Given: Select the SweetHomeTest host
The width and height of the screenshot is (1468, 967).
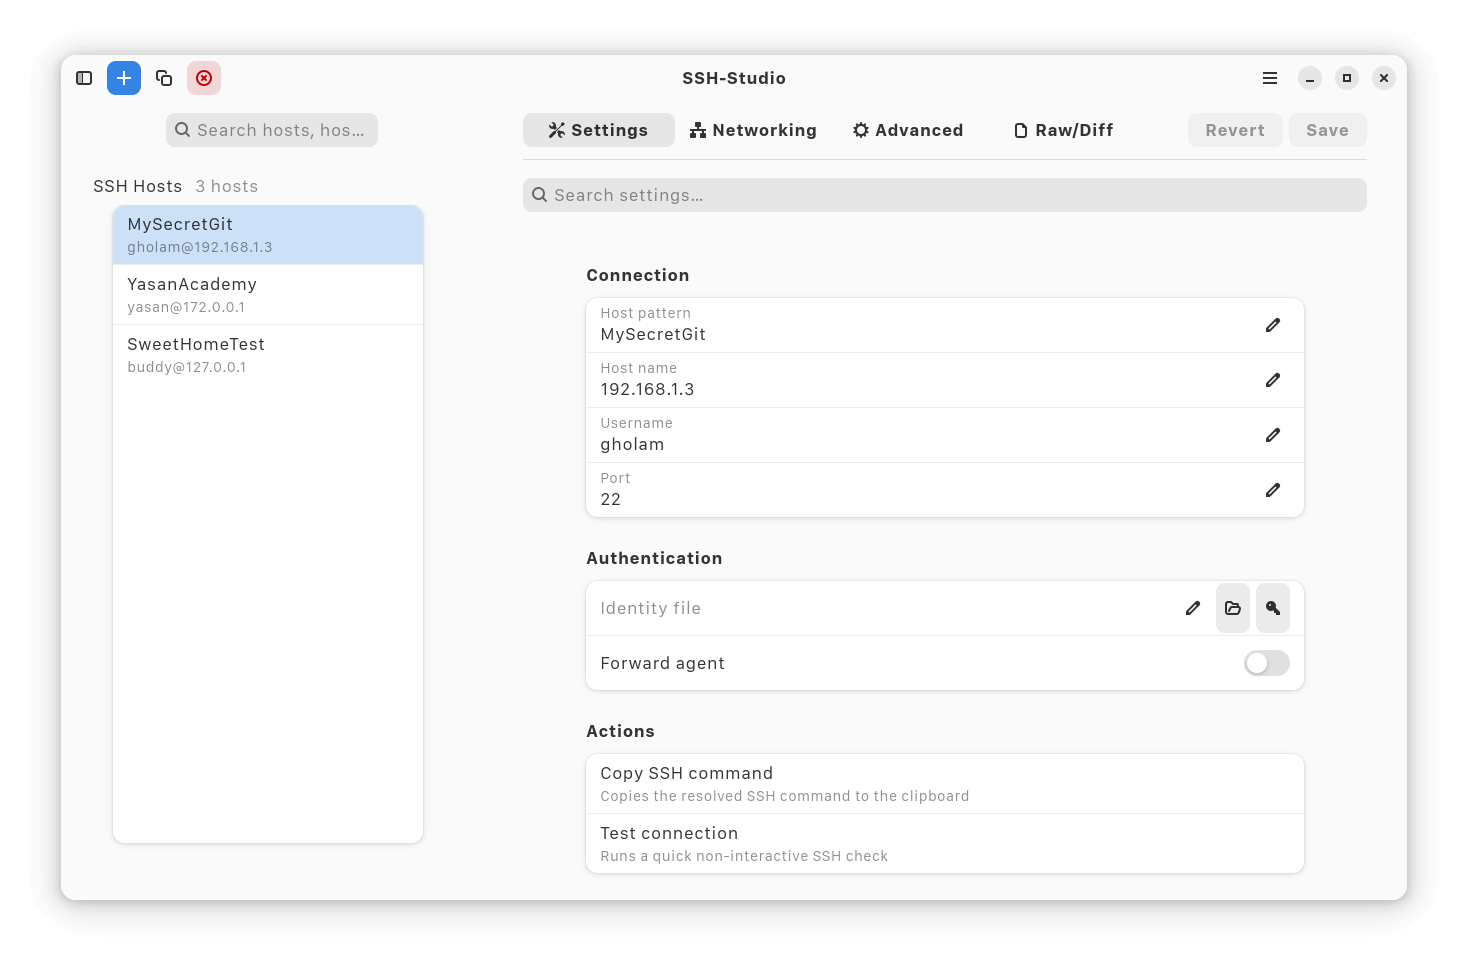Looking at the screenshot, I should point(268,355).
